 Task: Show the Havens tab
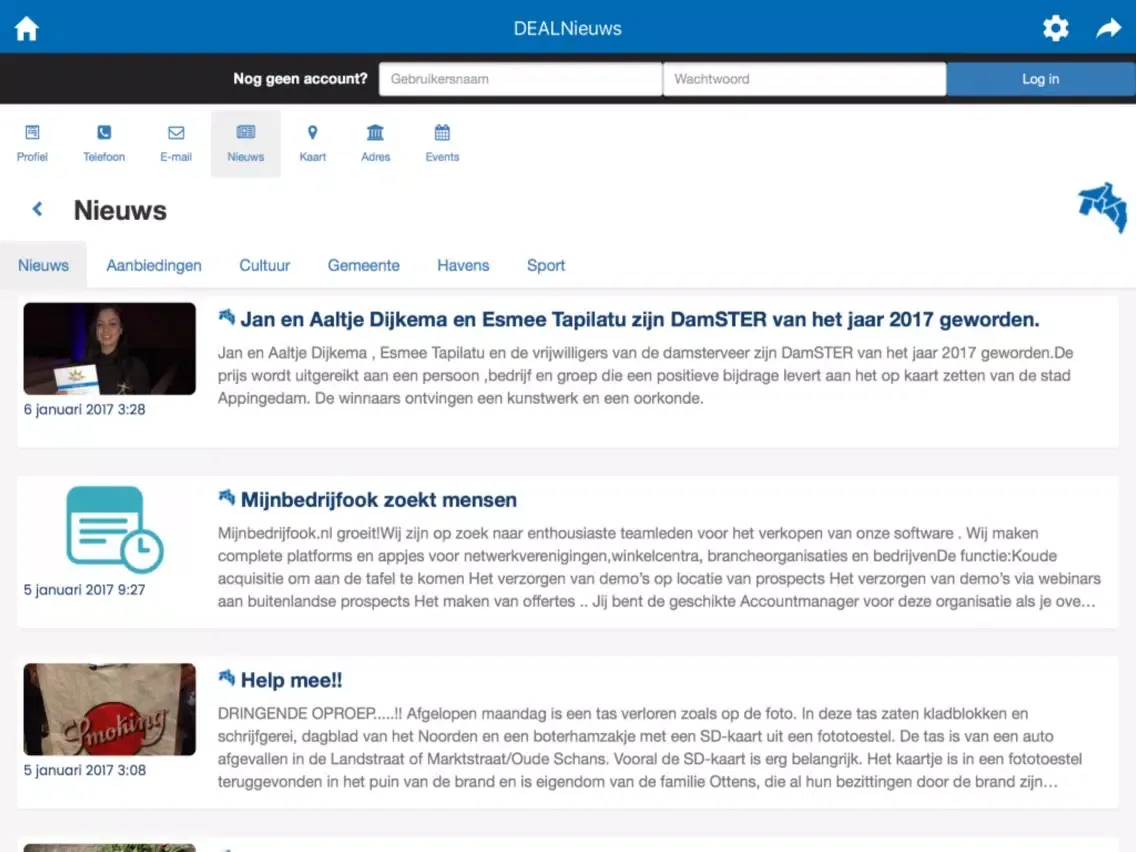(x=463, y=265)
